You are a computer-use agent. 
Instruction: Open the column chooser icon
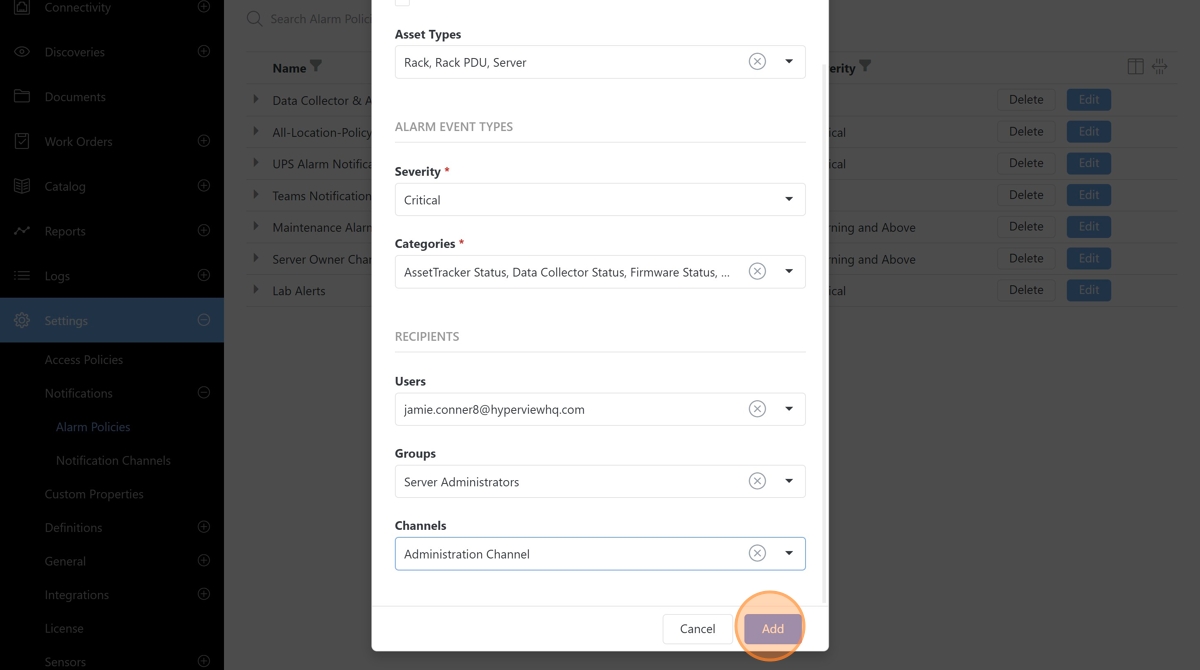(1135, 67)
